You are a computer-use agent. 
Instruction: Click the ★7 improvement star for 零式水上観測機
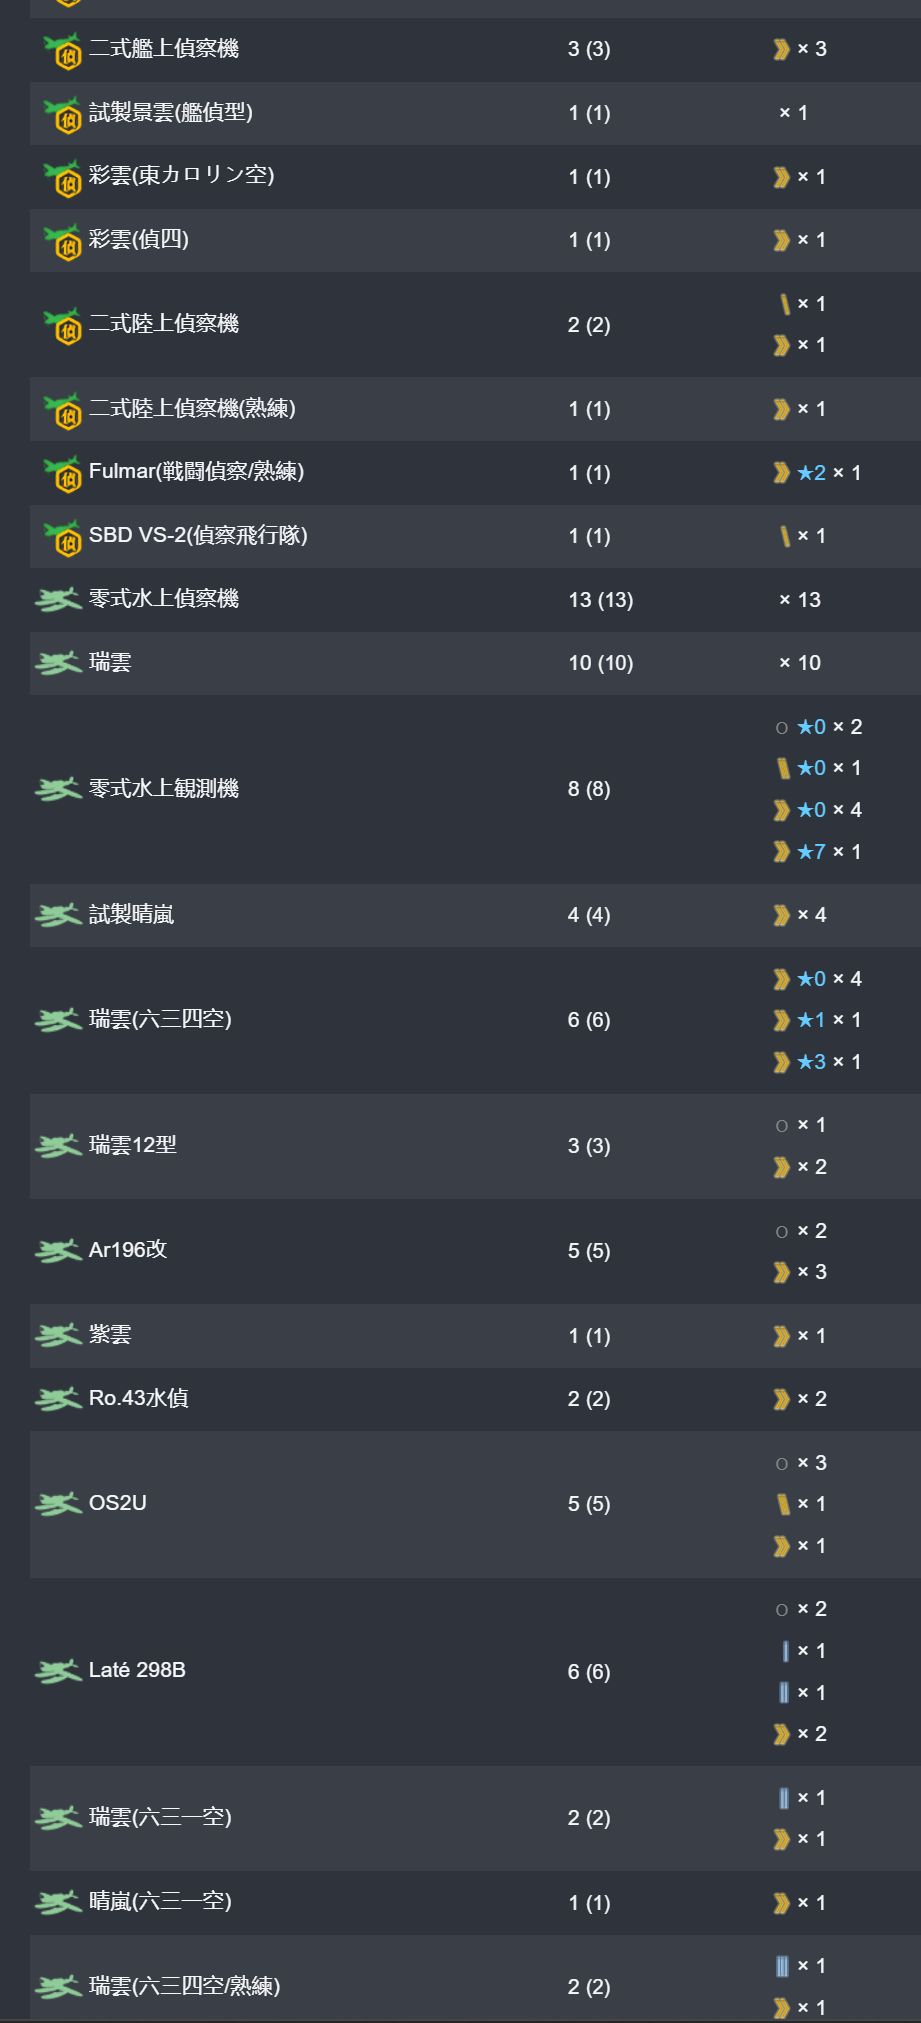[812, 852]
